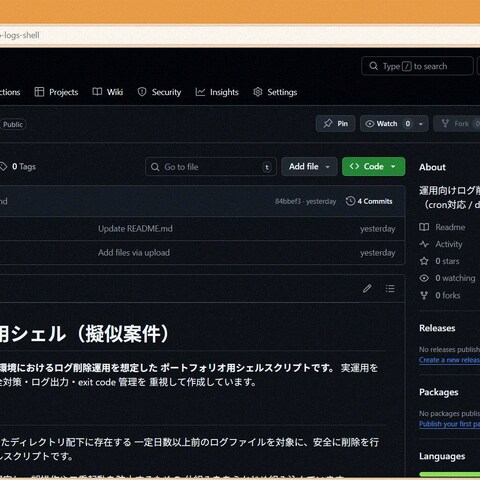Open the Projects tab

[x=56, y=92]
